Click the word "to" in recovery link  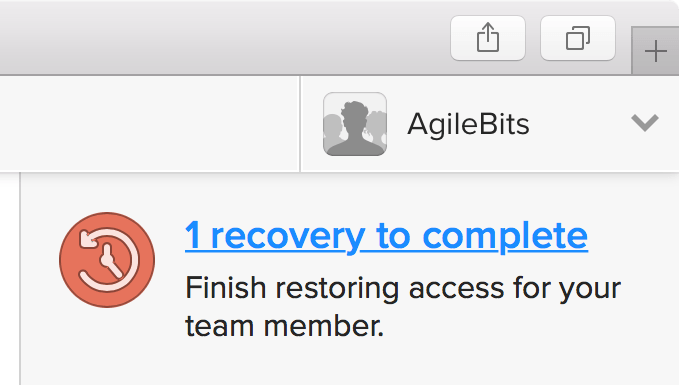pyautogui.click(x=393, y=236)
